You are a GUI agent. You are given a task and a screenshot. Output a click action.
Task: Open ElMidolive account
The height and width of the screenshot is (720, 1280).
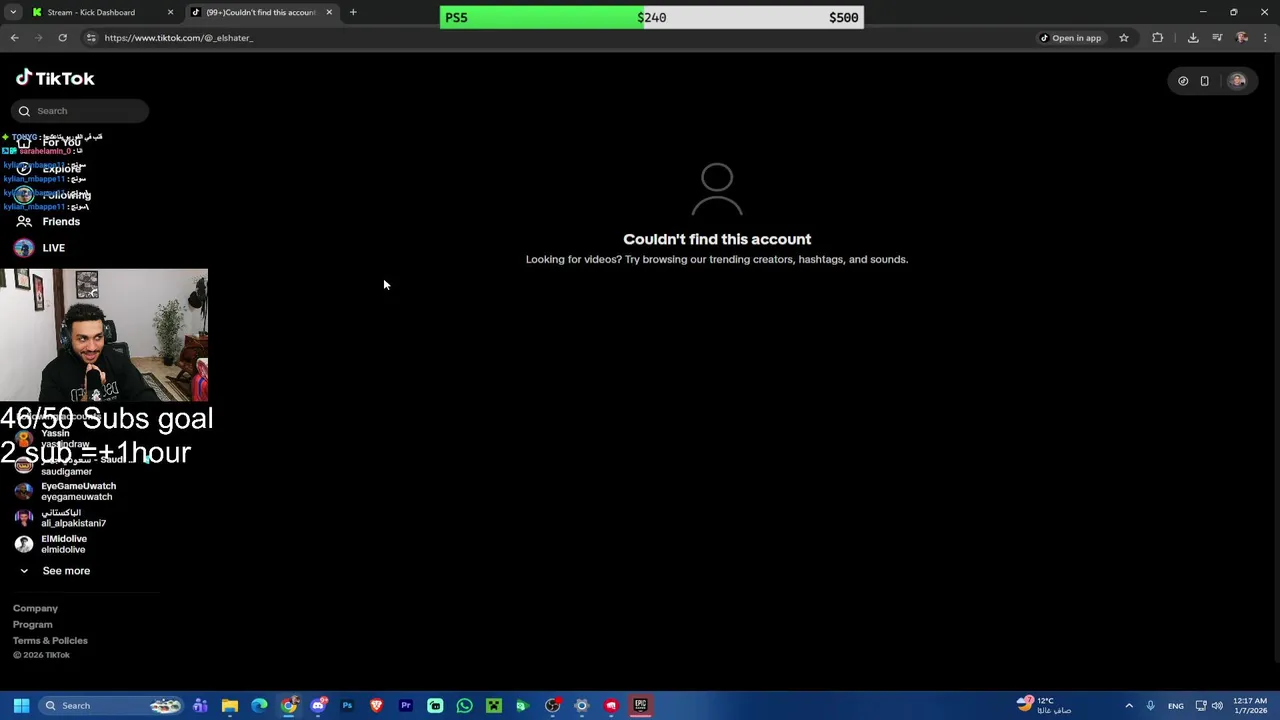tap(64, 544)
